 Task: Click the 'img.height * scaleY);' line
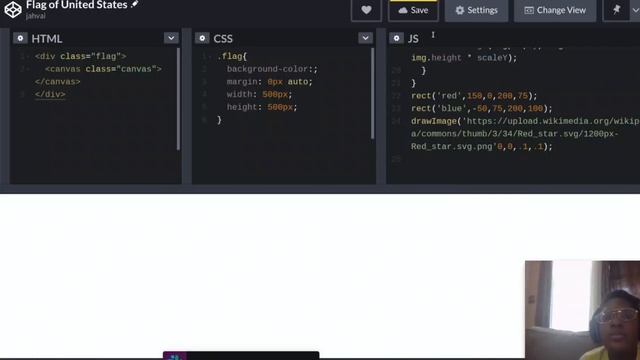464,58
